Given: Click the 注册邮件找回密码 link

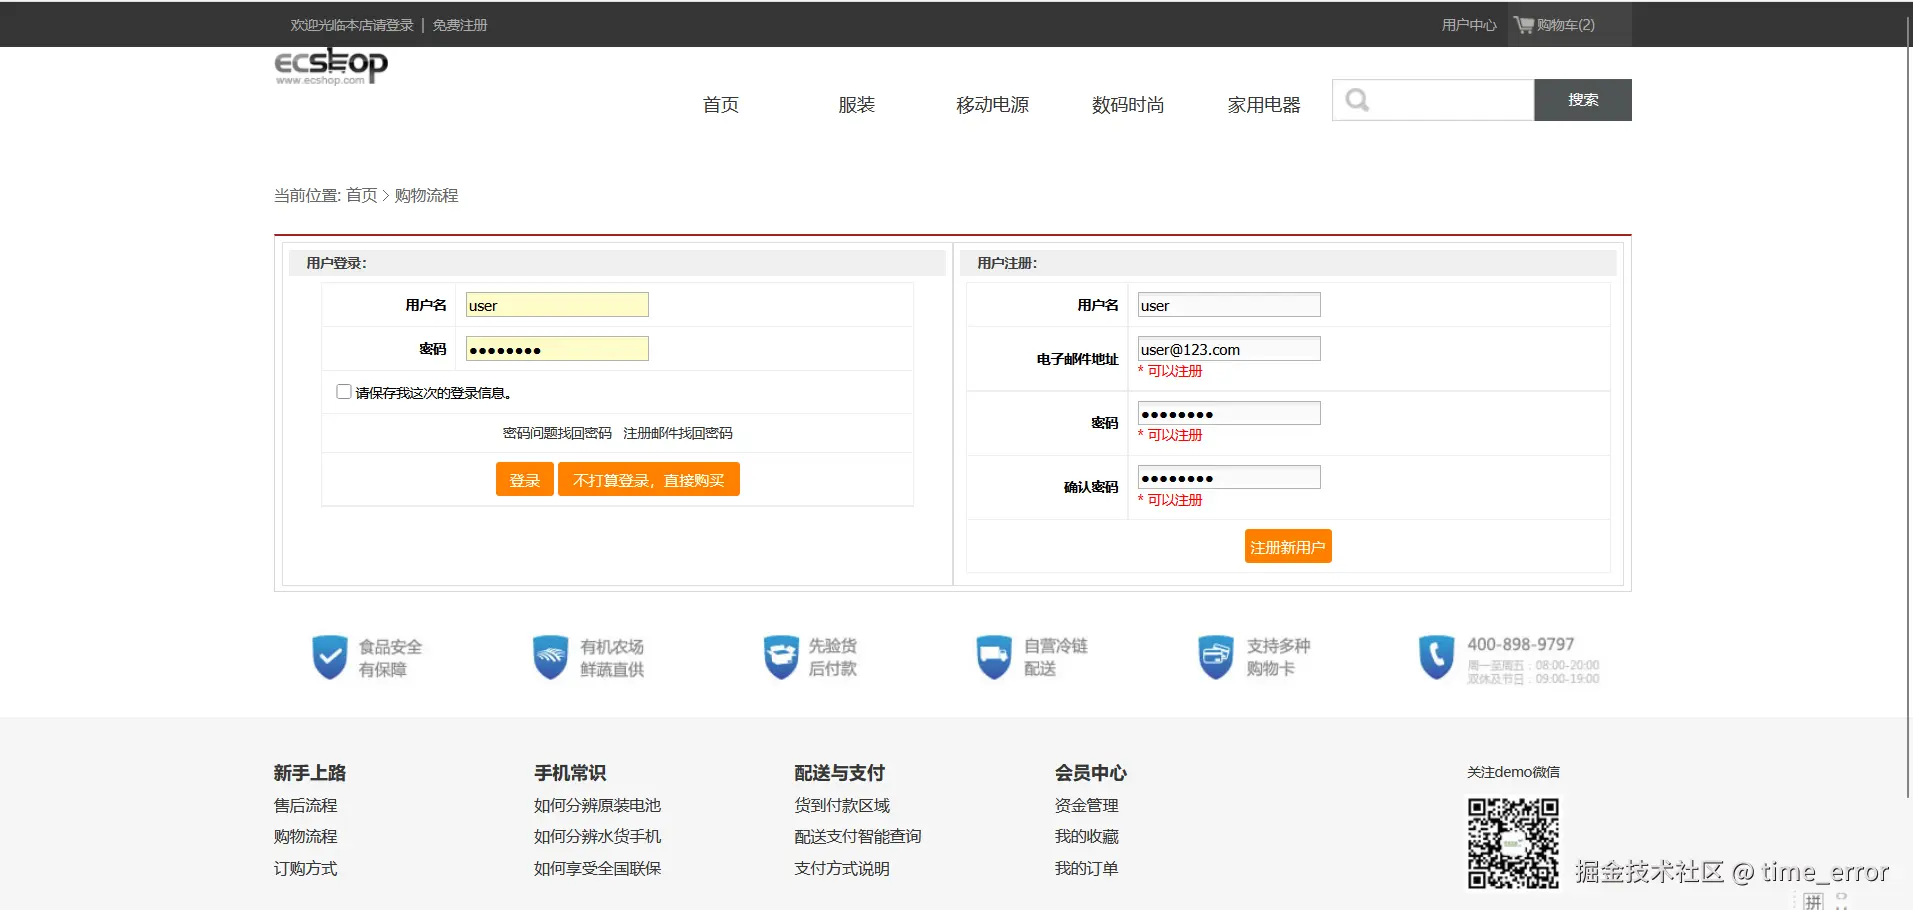Looking at the screenshot, I should (x=678, y=433).
